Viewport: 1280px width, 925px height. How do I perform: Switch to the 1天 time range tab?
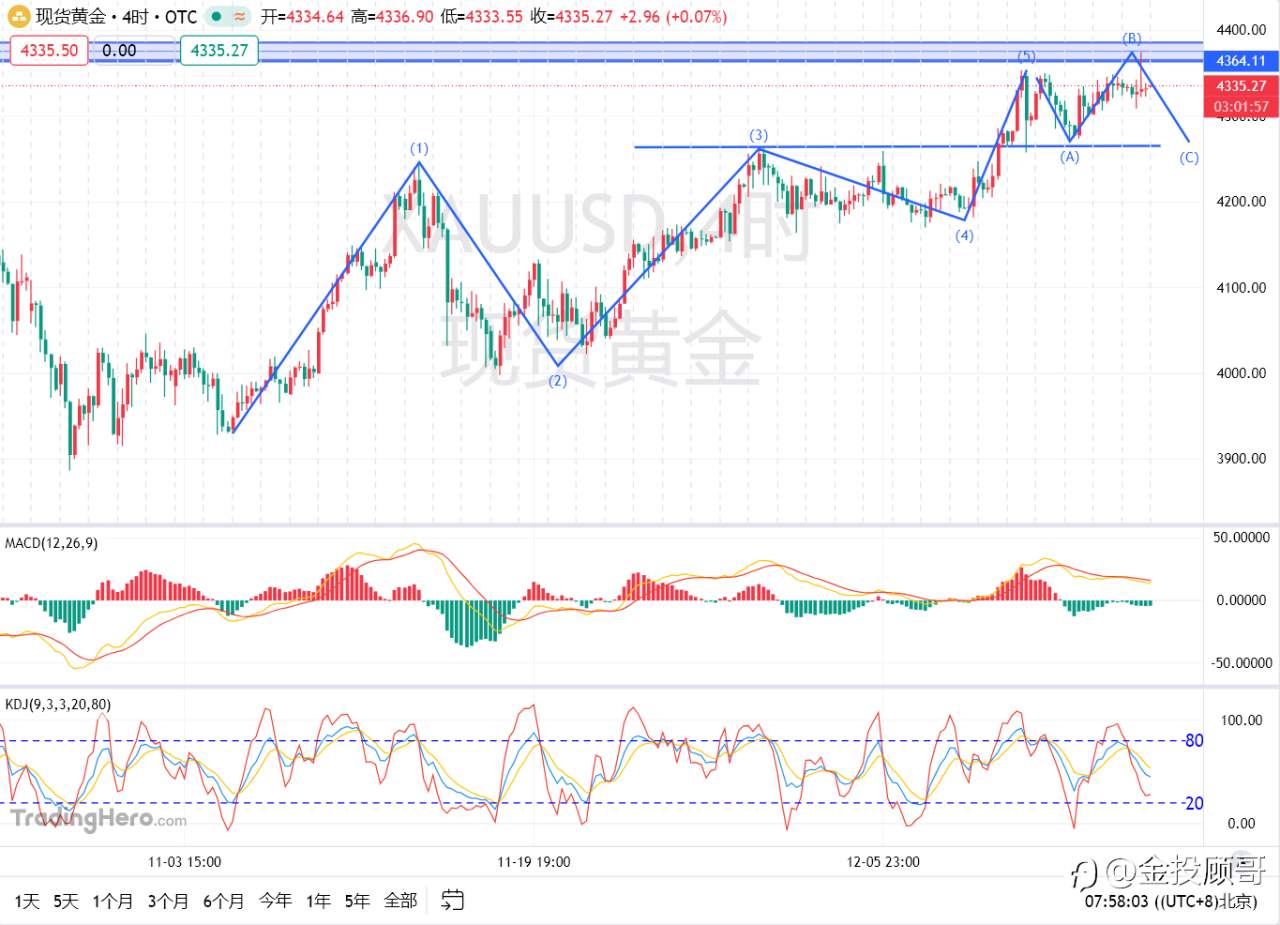(27, 900)
